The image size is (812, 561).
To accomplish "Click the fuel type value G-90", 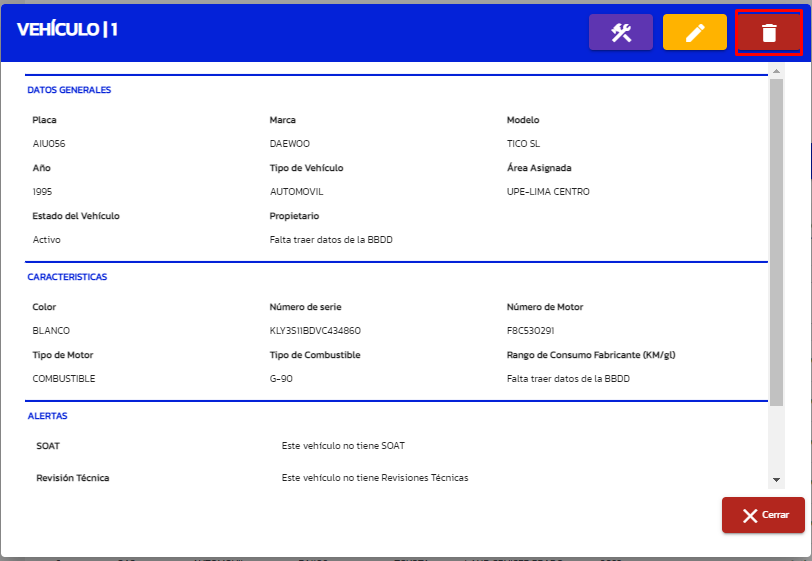I will pos(281,379).
